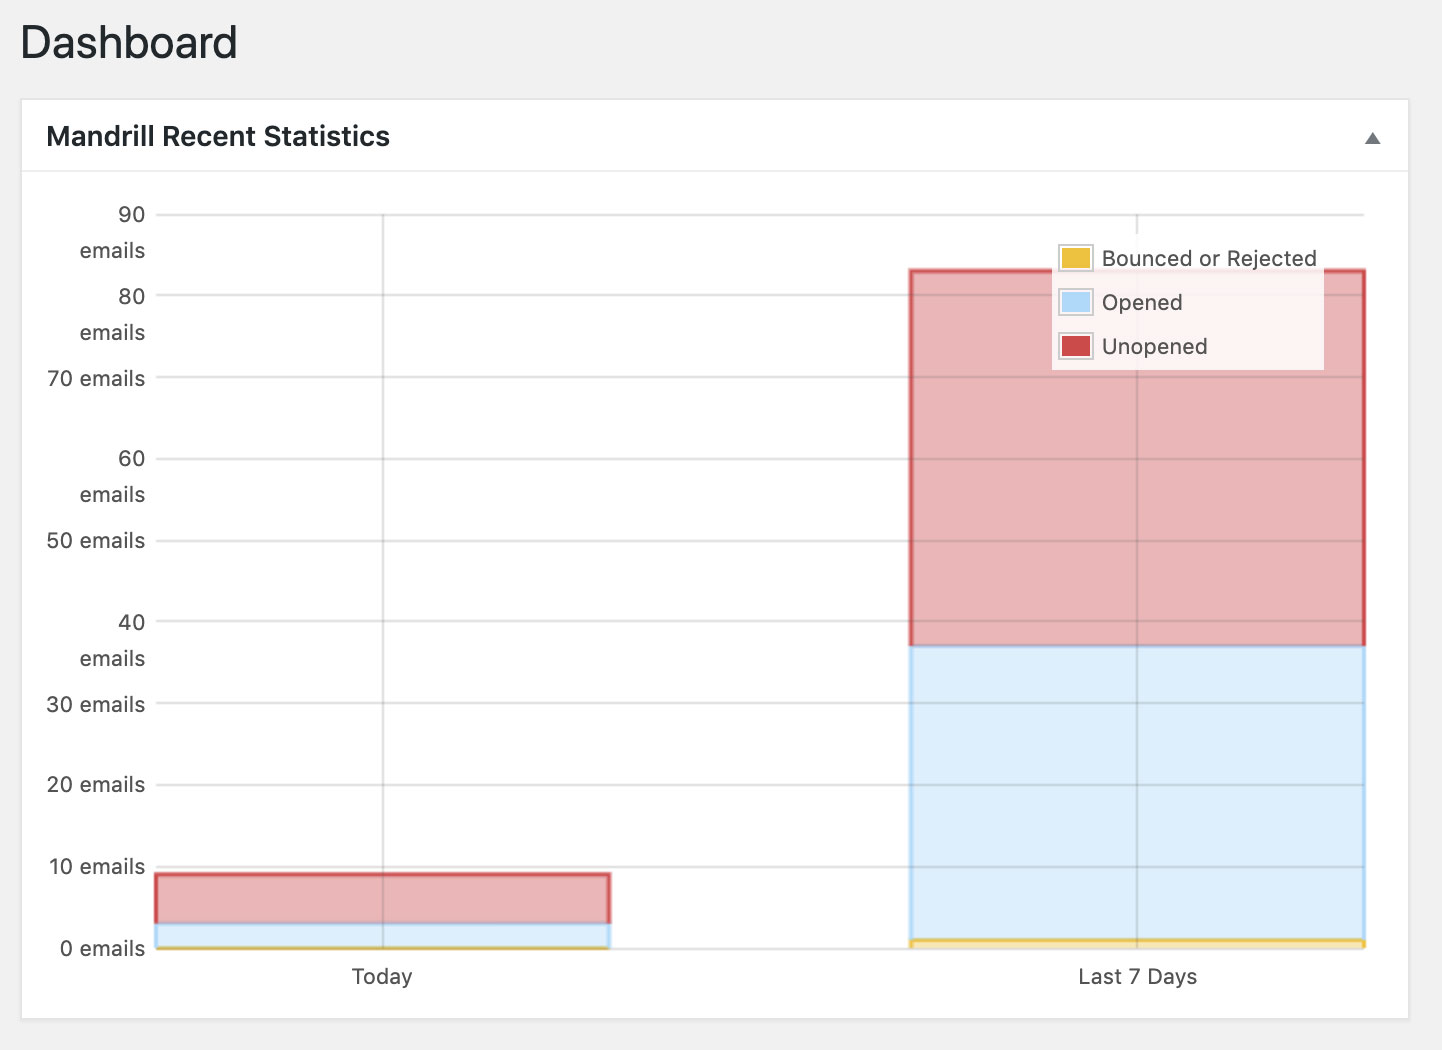Click the red Unopened legend swatch
Image resolution: width=1442 pixels, height=1050 pixels.
pyautogui.click(x=1075, y=346)
